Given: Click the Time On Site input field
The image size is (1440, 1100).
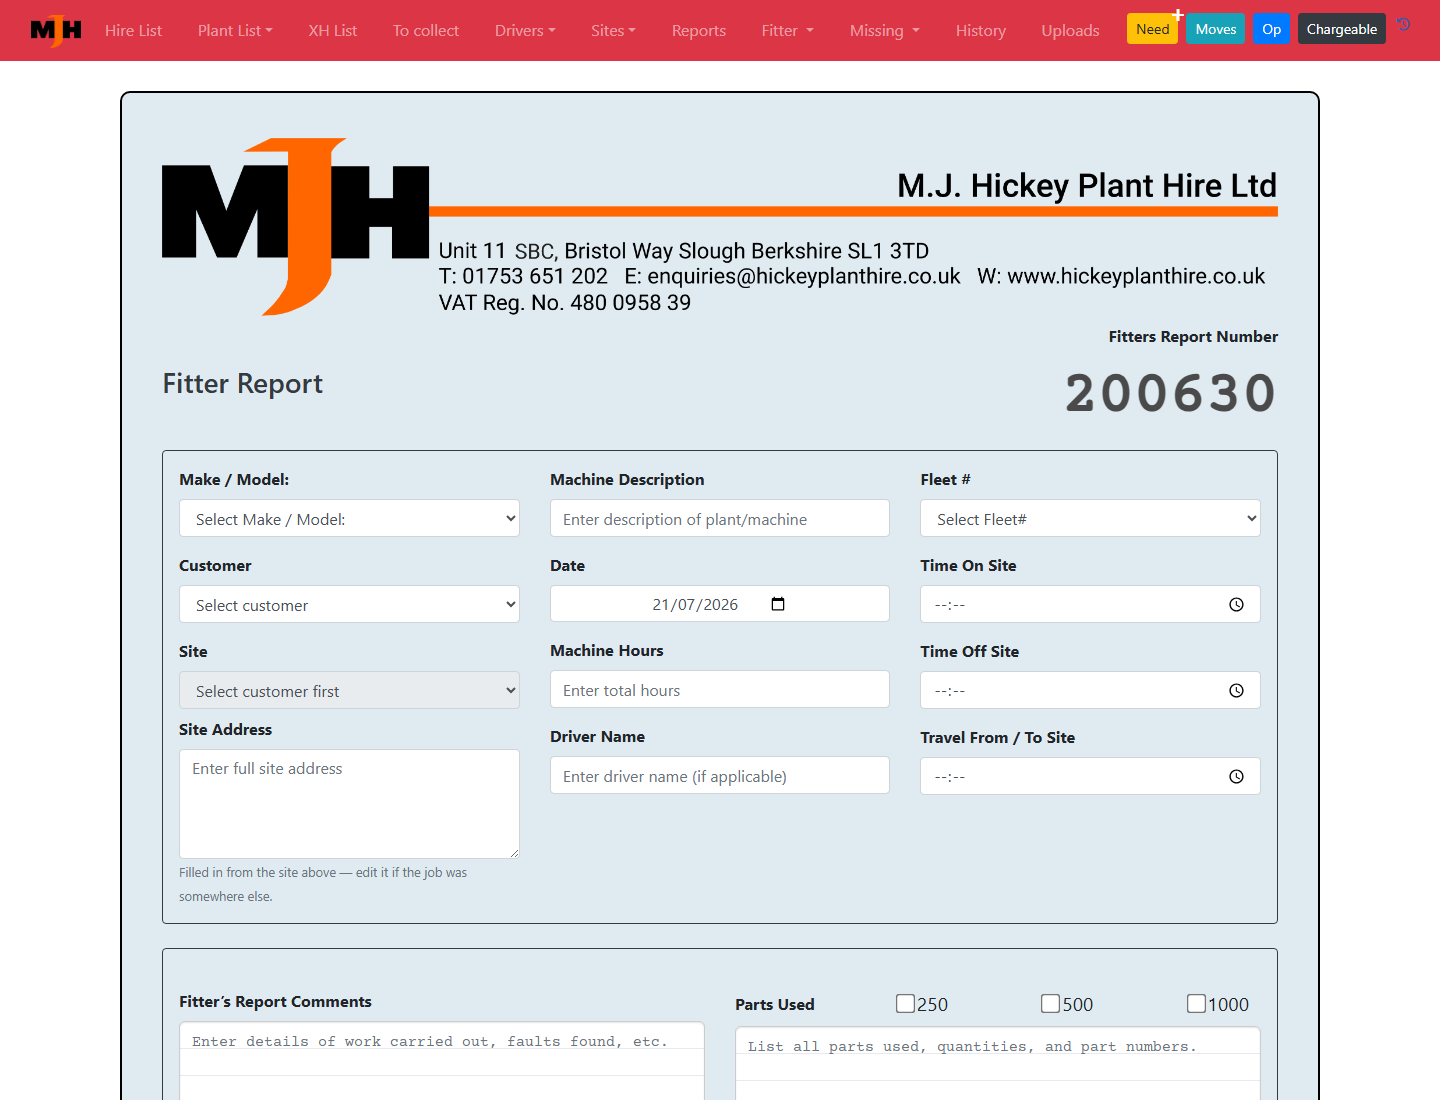Looking at the screenshot, I should click(x=1090, y=604).
